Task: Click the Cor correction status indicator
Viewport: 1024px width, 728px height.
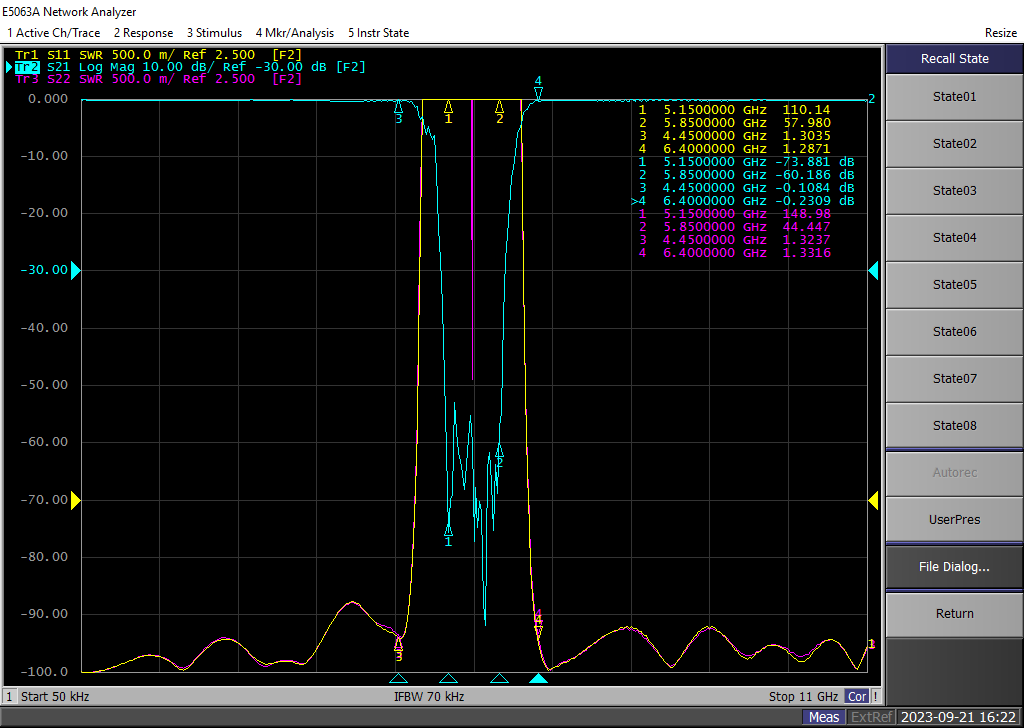Action: 857,696
